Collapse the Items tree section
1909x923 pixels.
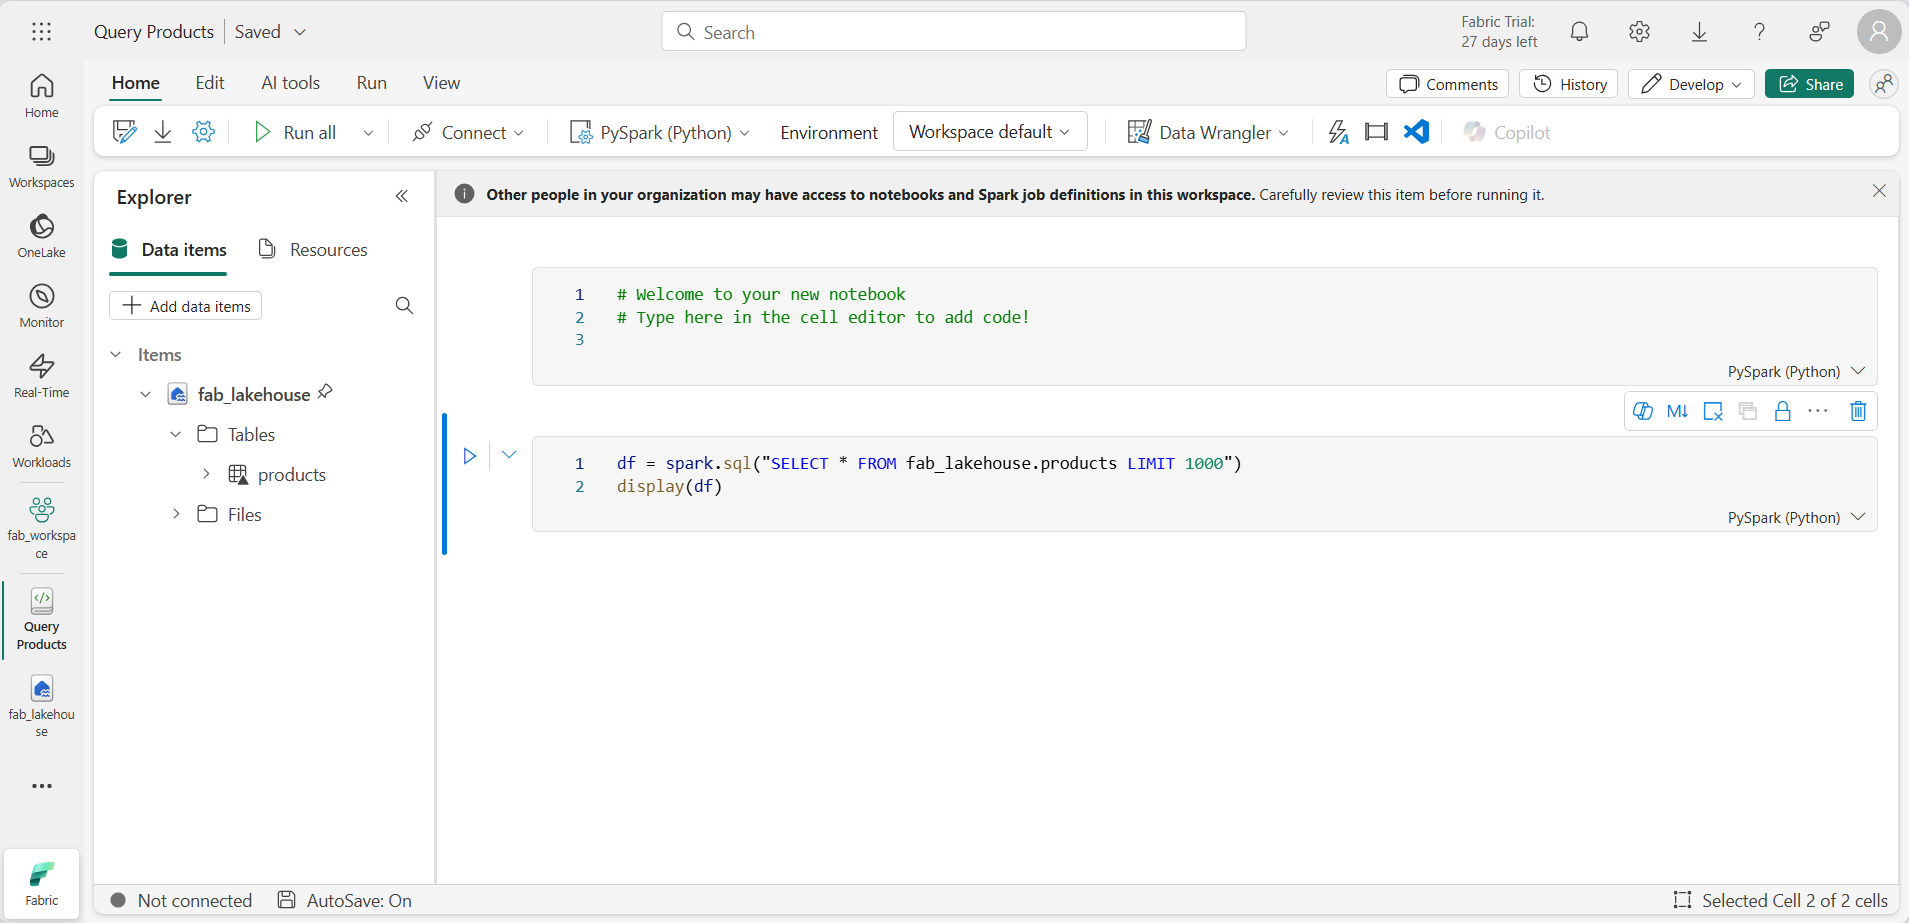pos(116,355)
